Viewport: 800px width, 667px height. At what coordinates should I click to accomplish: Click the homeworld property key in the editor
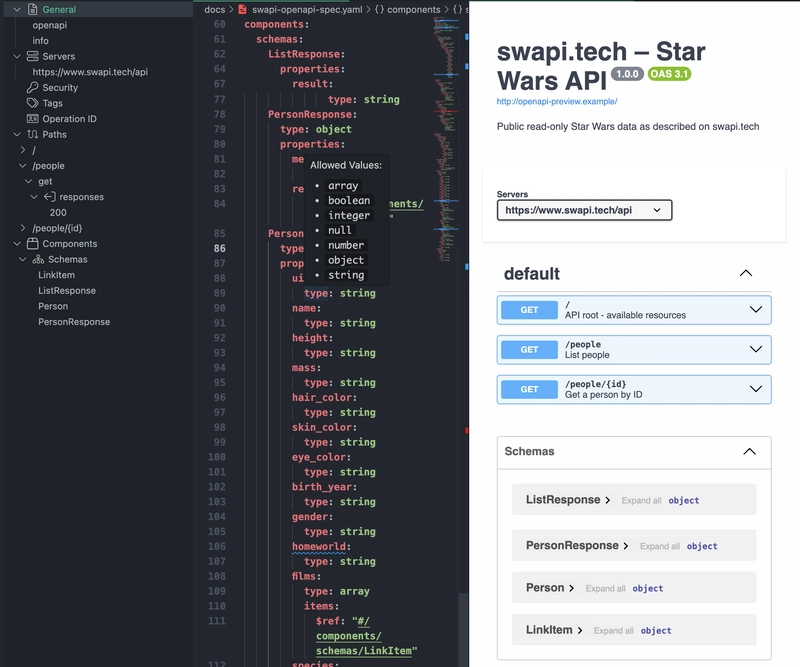click(319, 546)
